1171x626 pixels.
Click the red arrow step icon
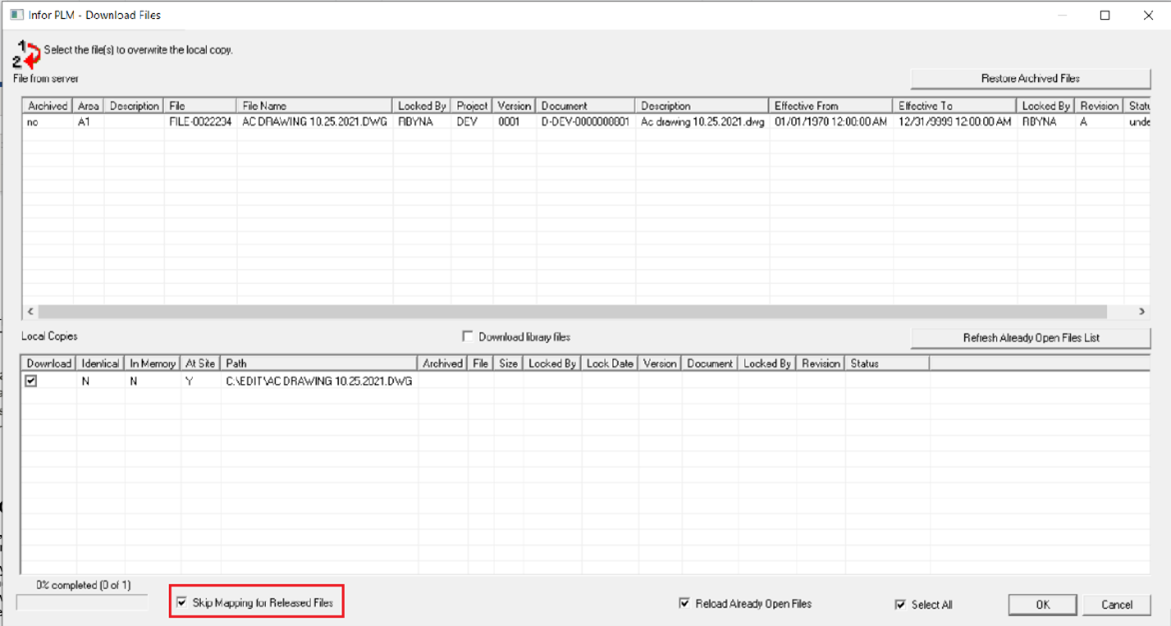(x=30, y=54)
